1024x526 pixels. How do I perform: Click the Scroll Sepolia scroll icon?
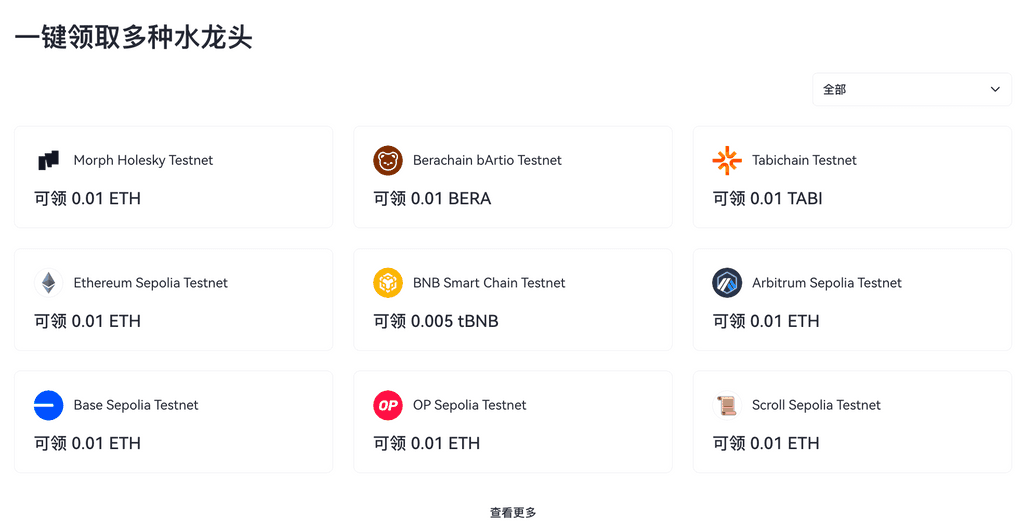click(x=727, y=405)
